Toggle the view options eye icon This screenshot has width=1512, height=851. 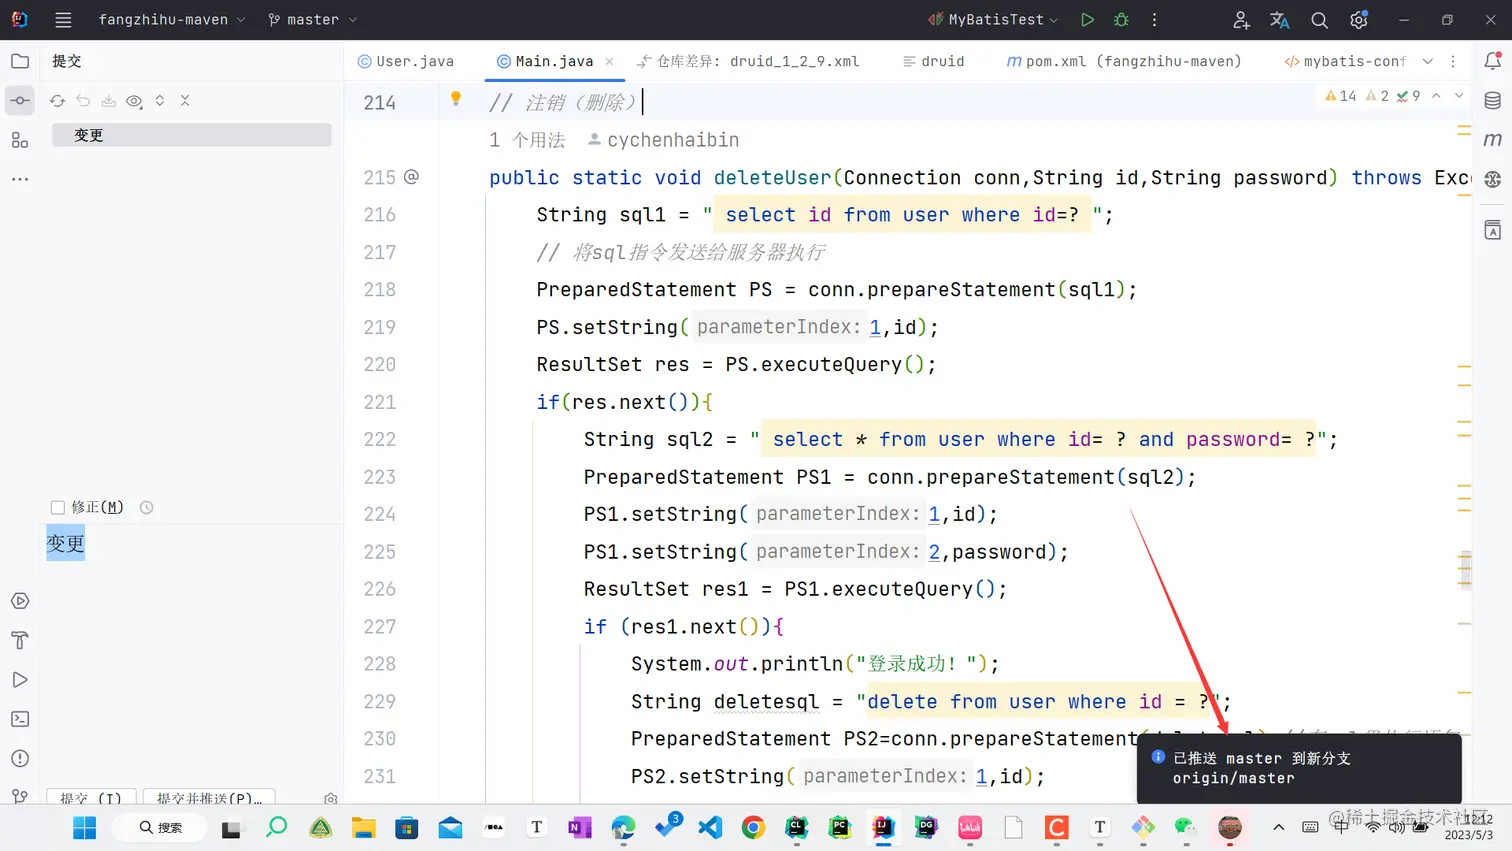click(x=134, y=101)
